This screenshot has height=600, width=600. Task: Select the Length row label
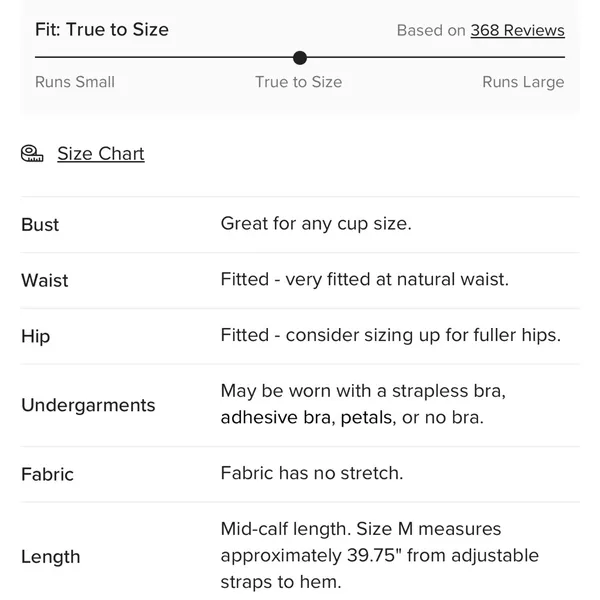(x=51, y=557)
